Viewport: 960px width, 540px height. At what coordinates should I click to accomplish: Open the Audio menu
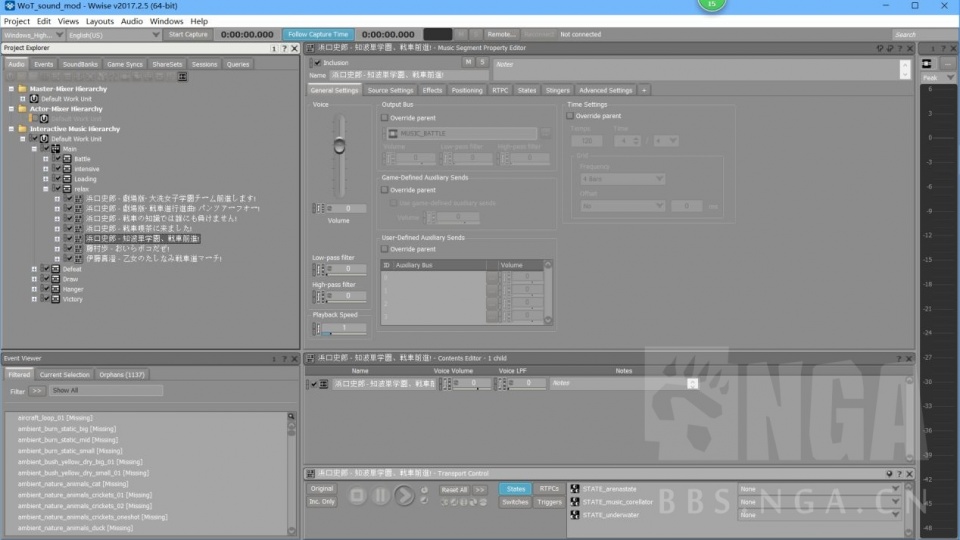(x=132, y=21)
